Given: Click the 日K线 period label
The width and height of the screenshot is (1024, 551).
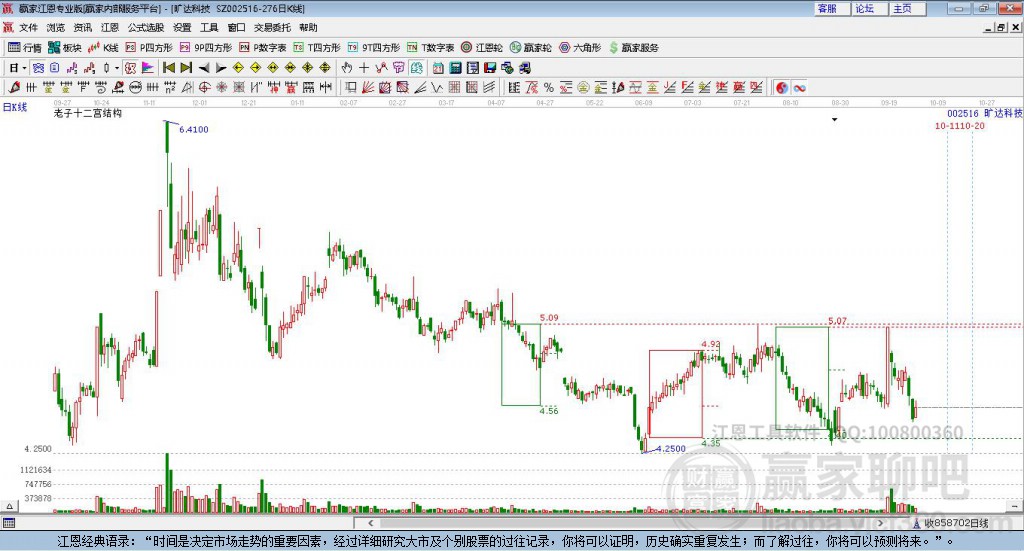Looking at the screenshot, I should [15, 107].
